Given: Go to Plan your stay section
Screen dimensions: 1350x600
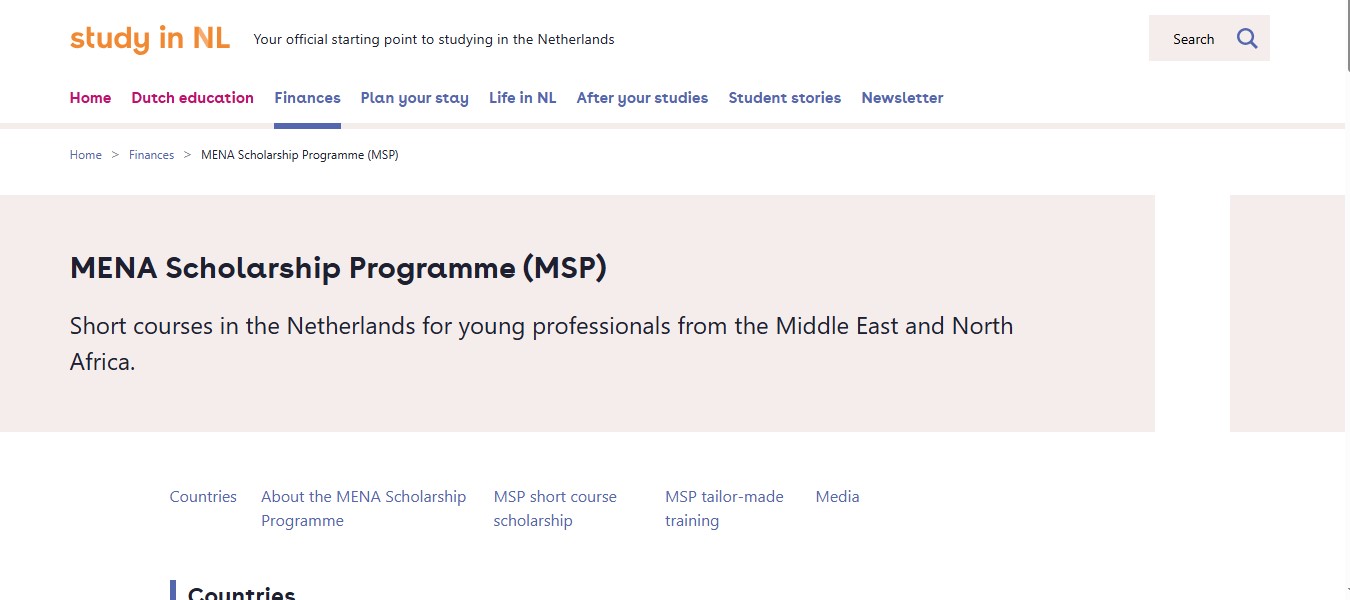Looking at the screenshot, I should (x=414, y=98).
